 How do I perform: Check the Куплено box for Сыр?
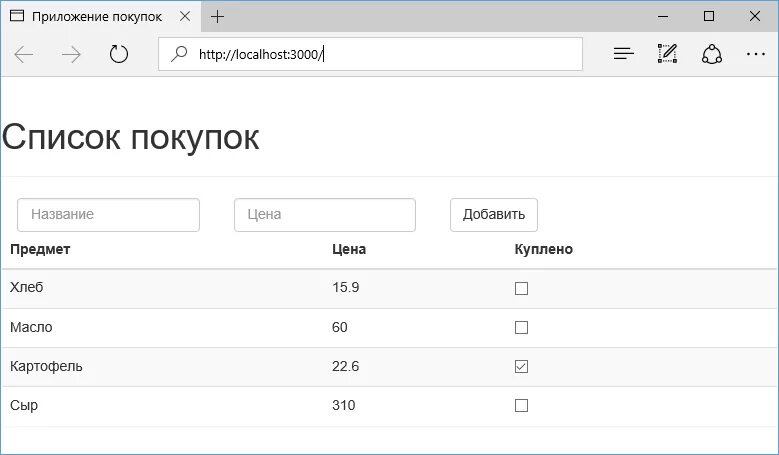pyautogui.click(x=521, y=405)
